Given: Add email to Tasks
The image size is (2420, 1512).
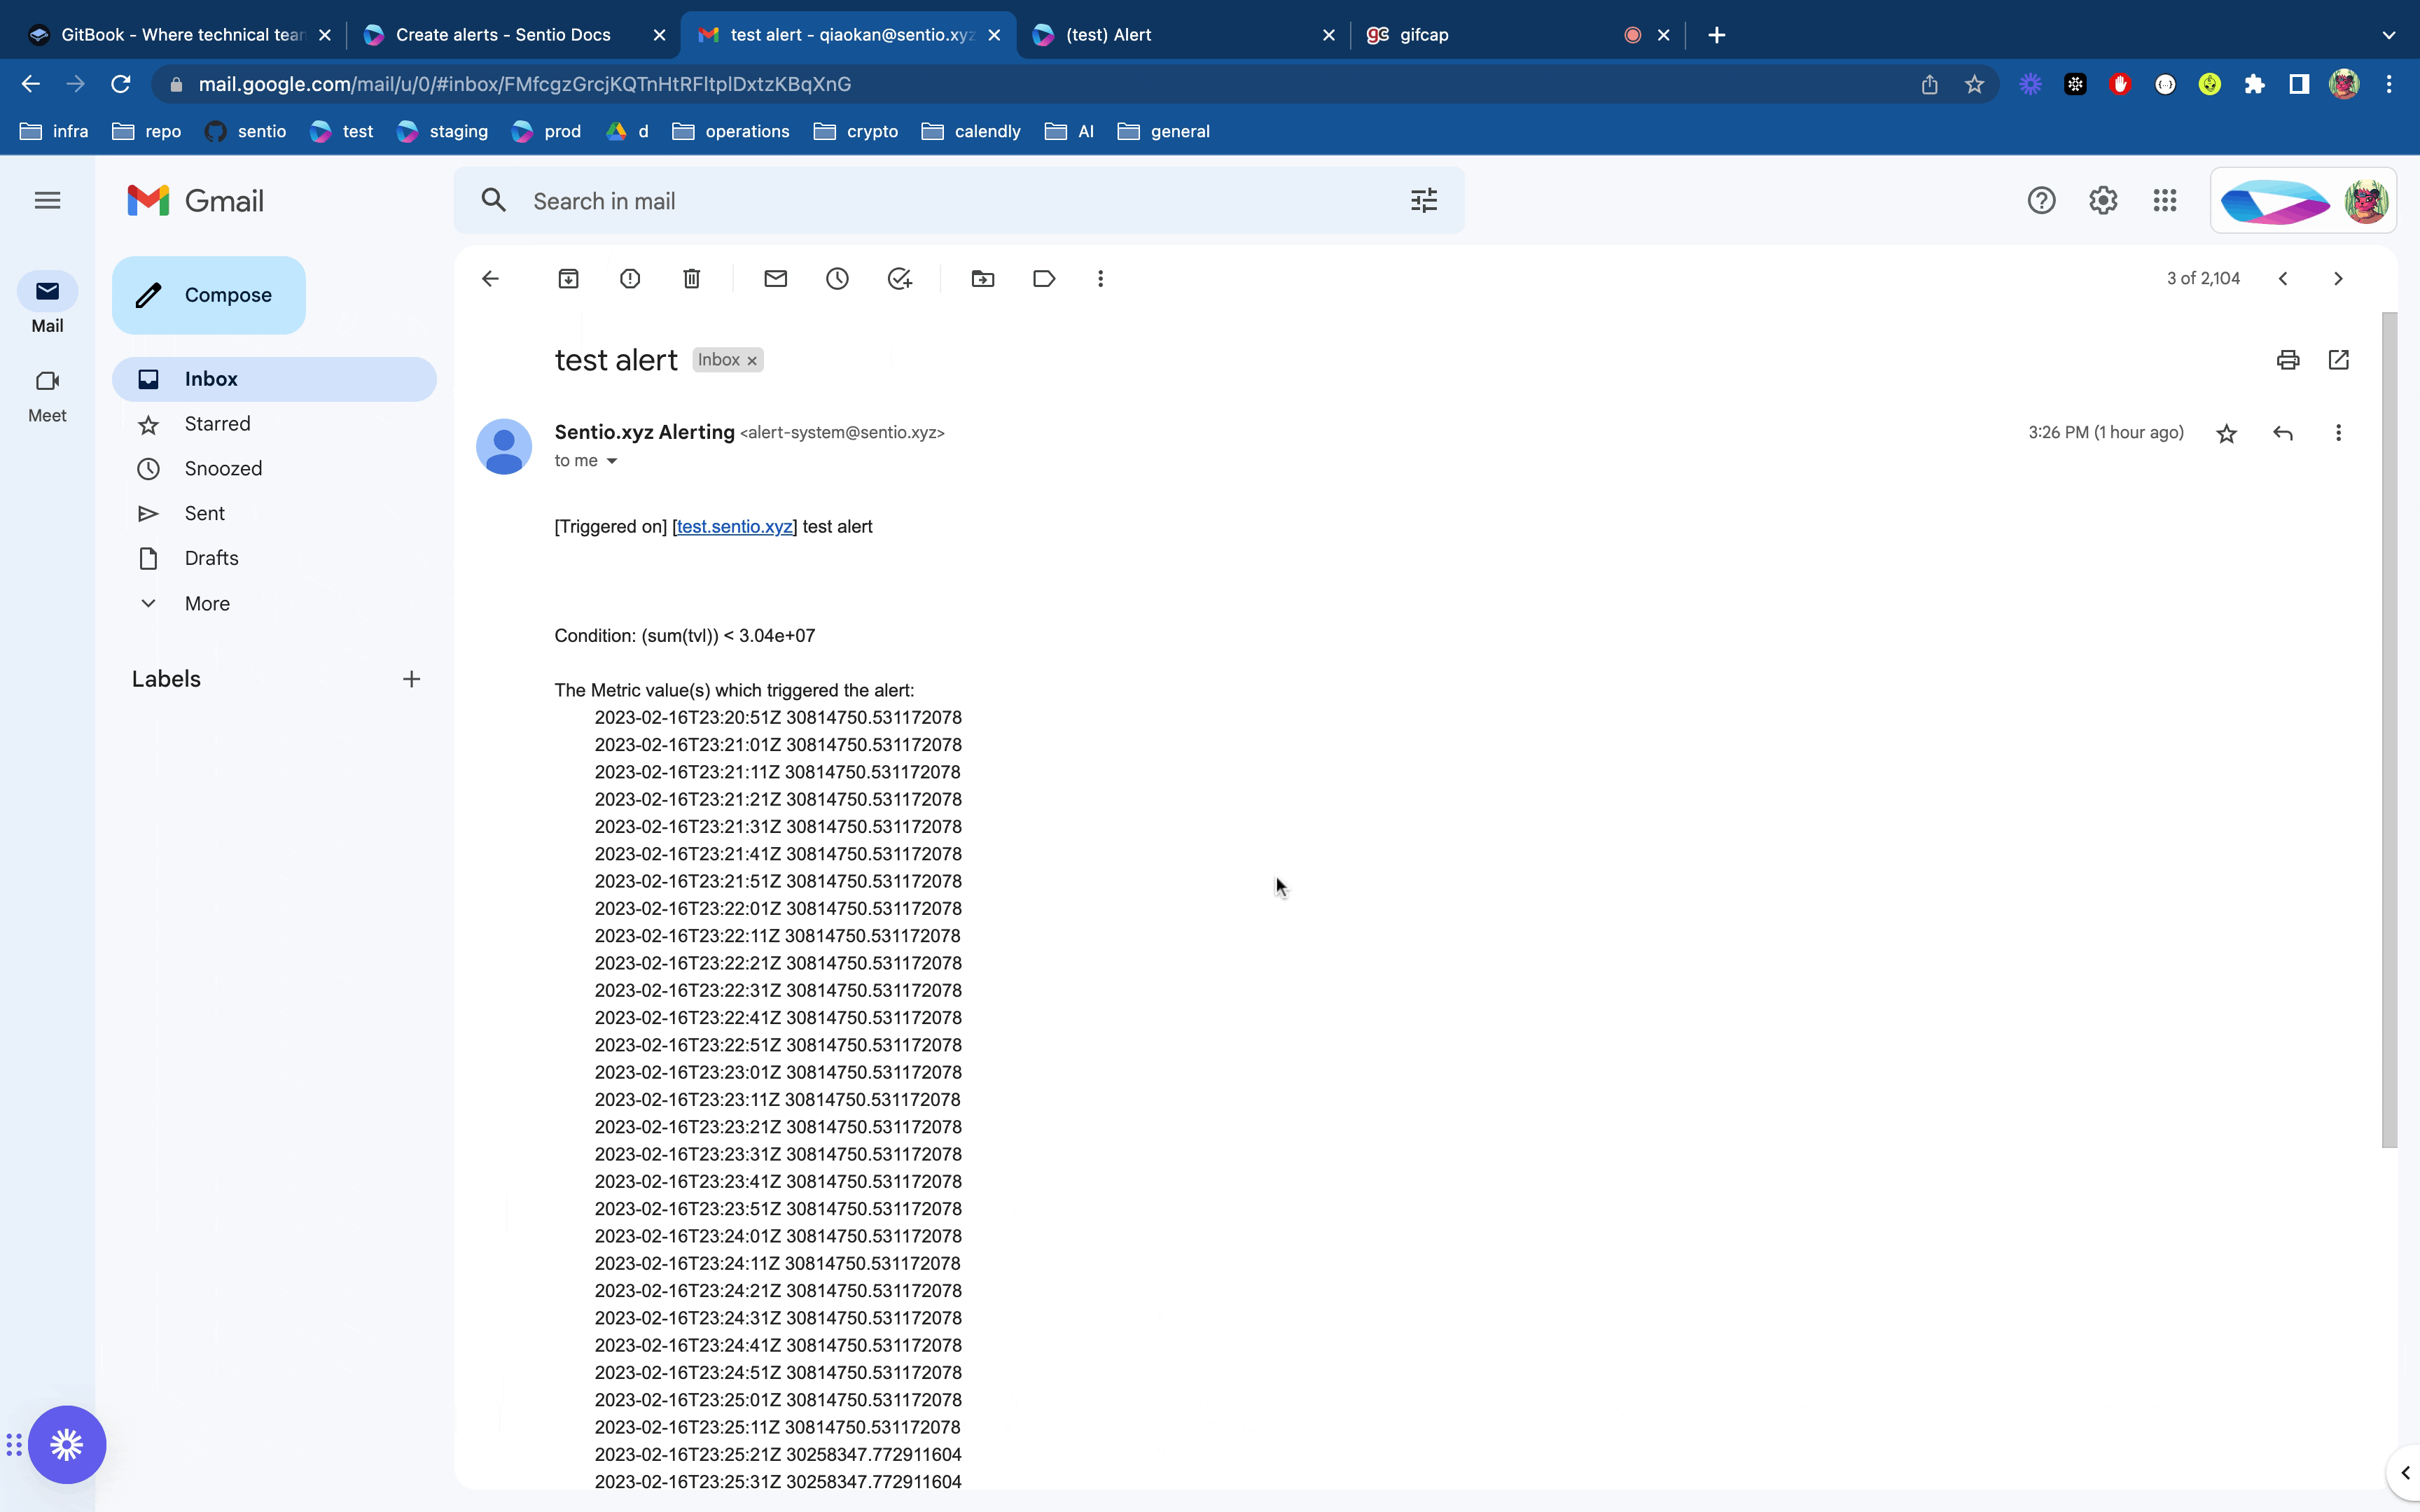Looking at the screenshot, I should click(x=899, y=279).
